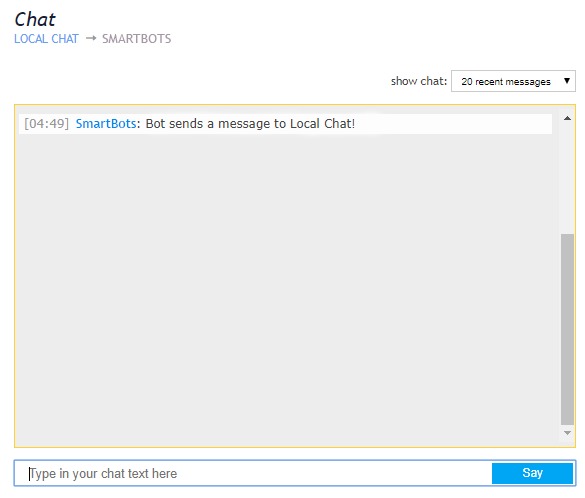This screenshot has width=585, height=498.
Task: Click white message row right of text
Action: point(453,123)
